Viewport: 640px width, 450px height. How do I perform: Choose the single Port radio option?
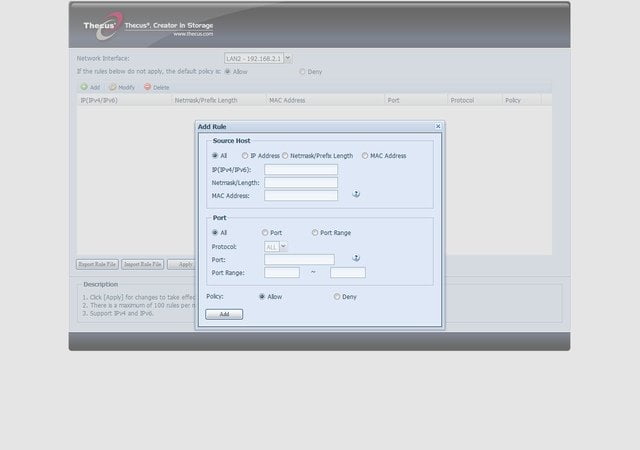pos(265,232)
